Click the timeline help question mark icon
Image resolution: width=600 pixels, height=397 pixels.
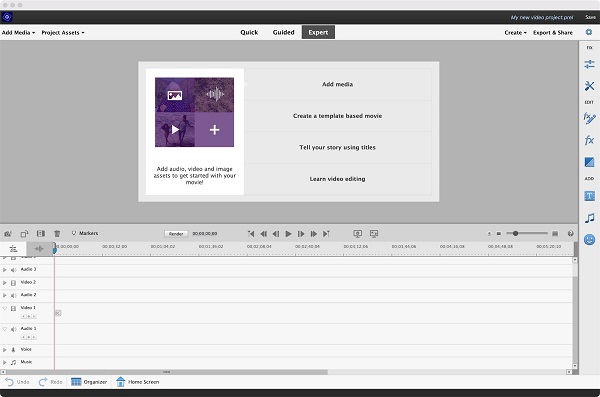pyautogui.click(x=571, y=234)
